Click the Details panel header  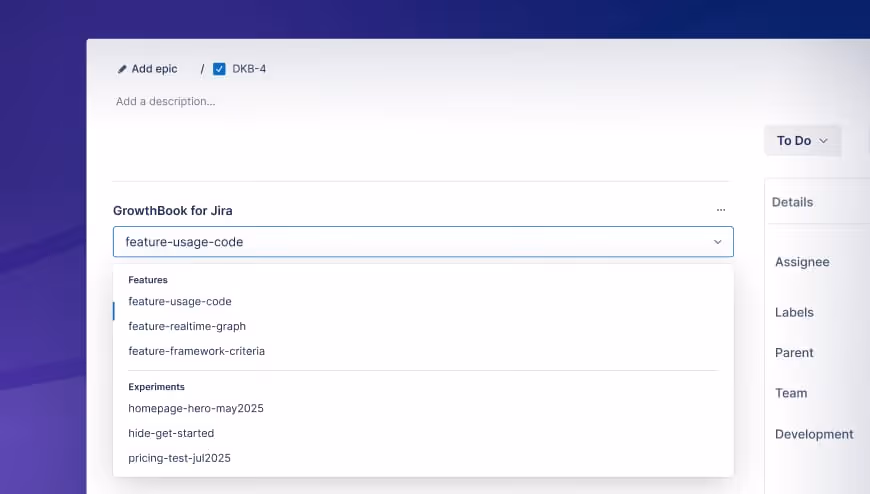coord(792,202)
